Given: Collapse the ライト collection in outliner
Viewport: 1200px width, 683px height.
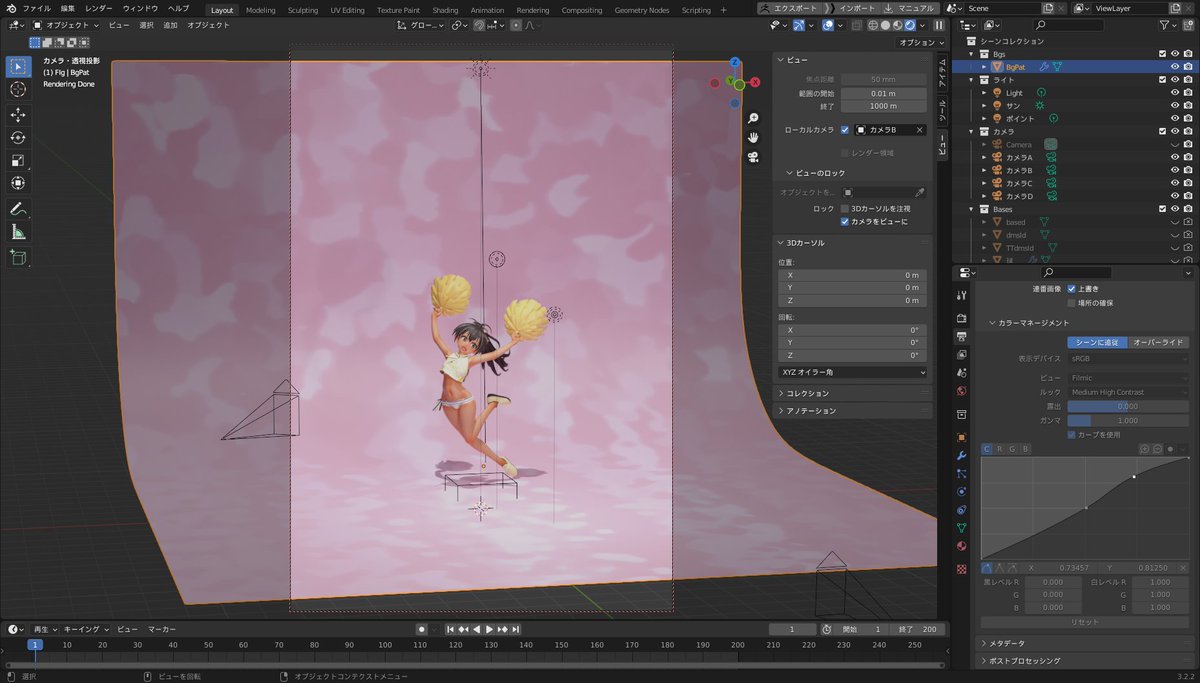Looking at the screenshot, I should coord(972,79).
